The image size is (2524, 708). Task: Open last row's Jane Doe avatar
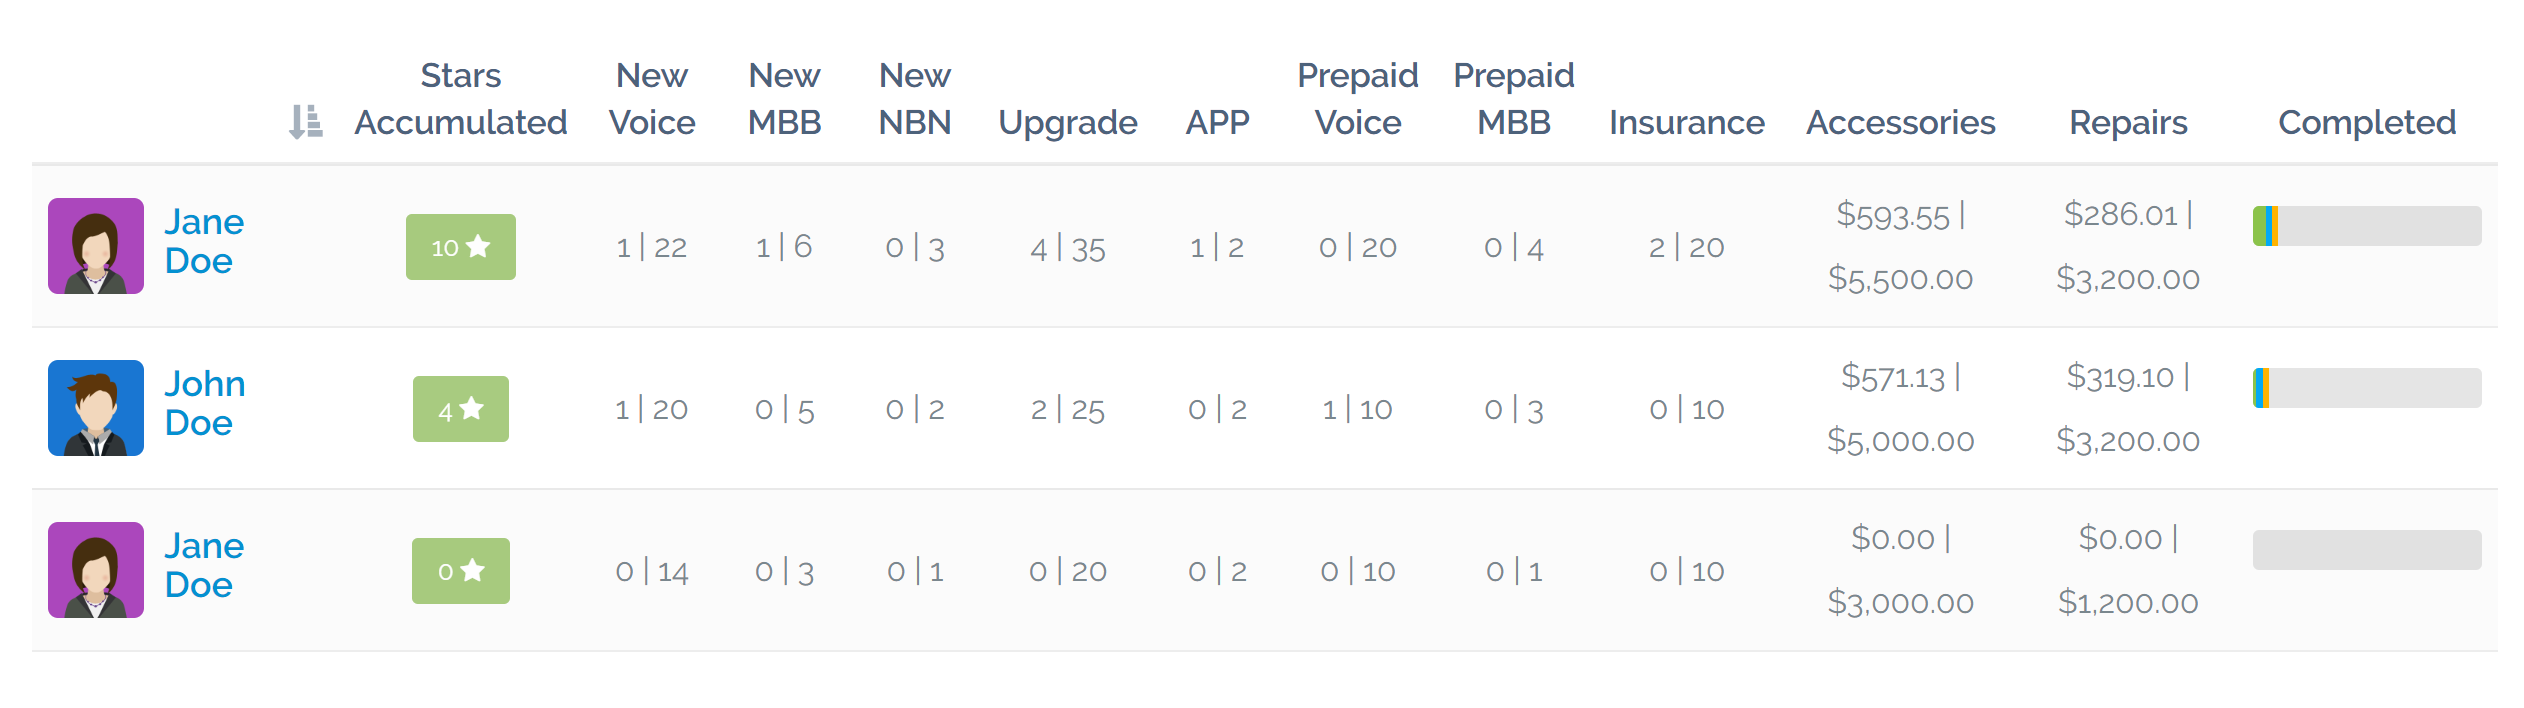tap(96, 570)
